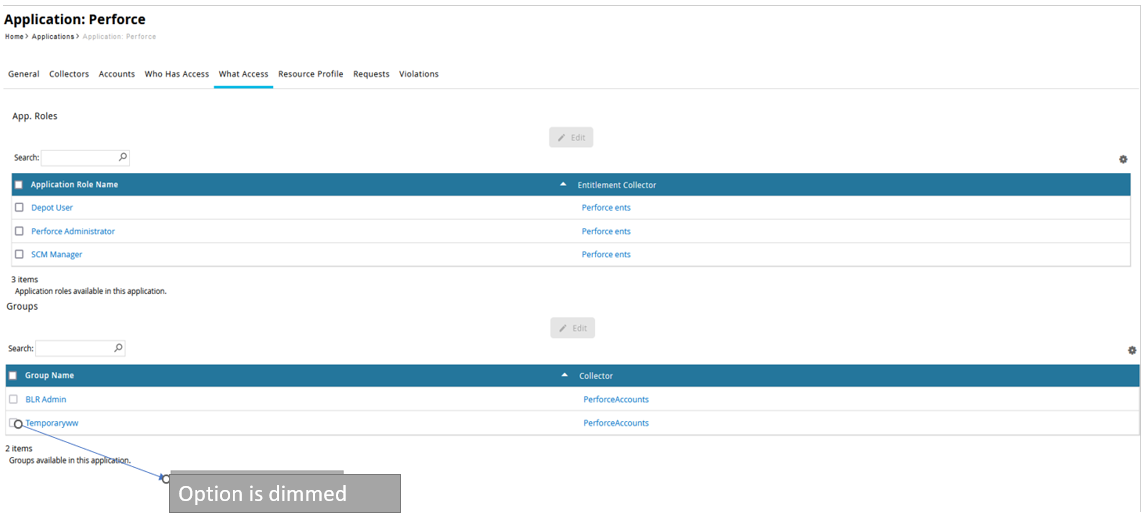Image resolution: width=1145 pixels, height=518 pixels.
Task: Switch to the Who Has Access tab
Action: pos(176,74)
